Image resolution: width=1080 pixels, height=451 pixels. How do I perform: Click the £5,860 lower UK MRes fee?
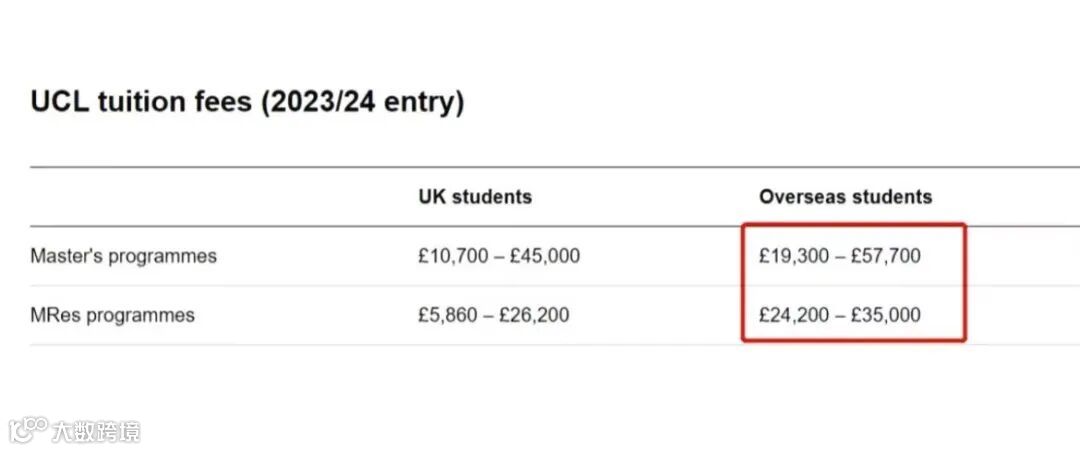tap(449, 315)
